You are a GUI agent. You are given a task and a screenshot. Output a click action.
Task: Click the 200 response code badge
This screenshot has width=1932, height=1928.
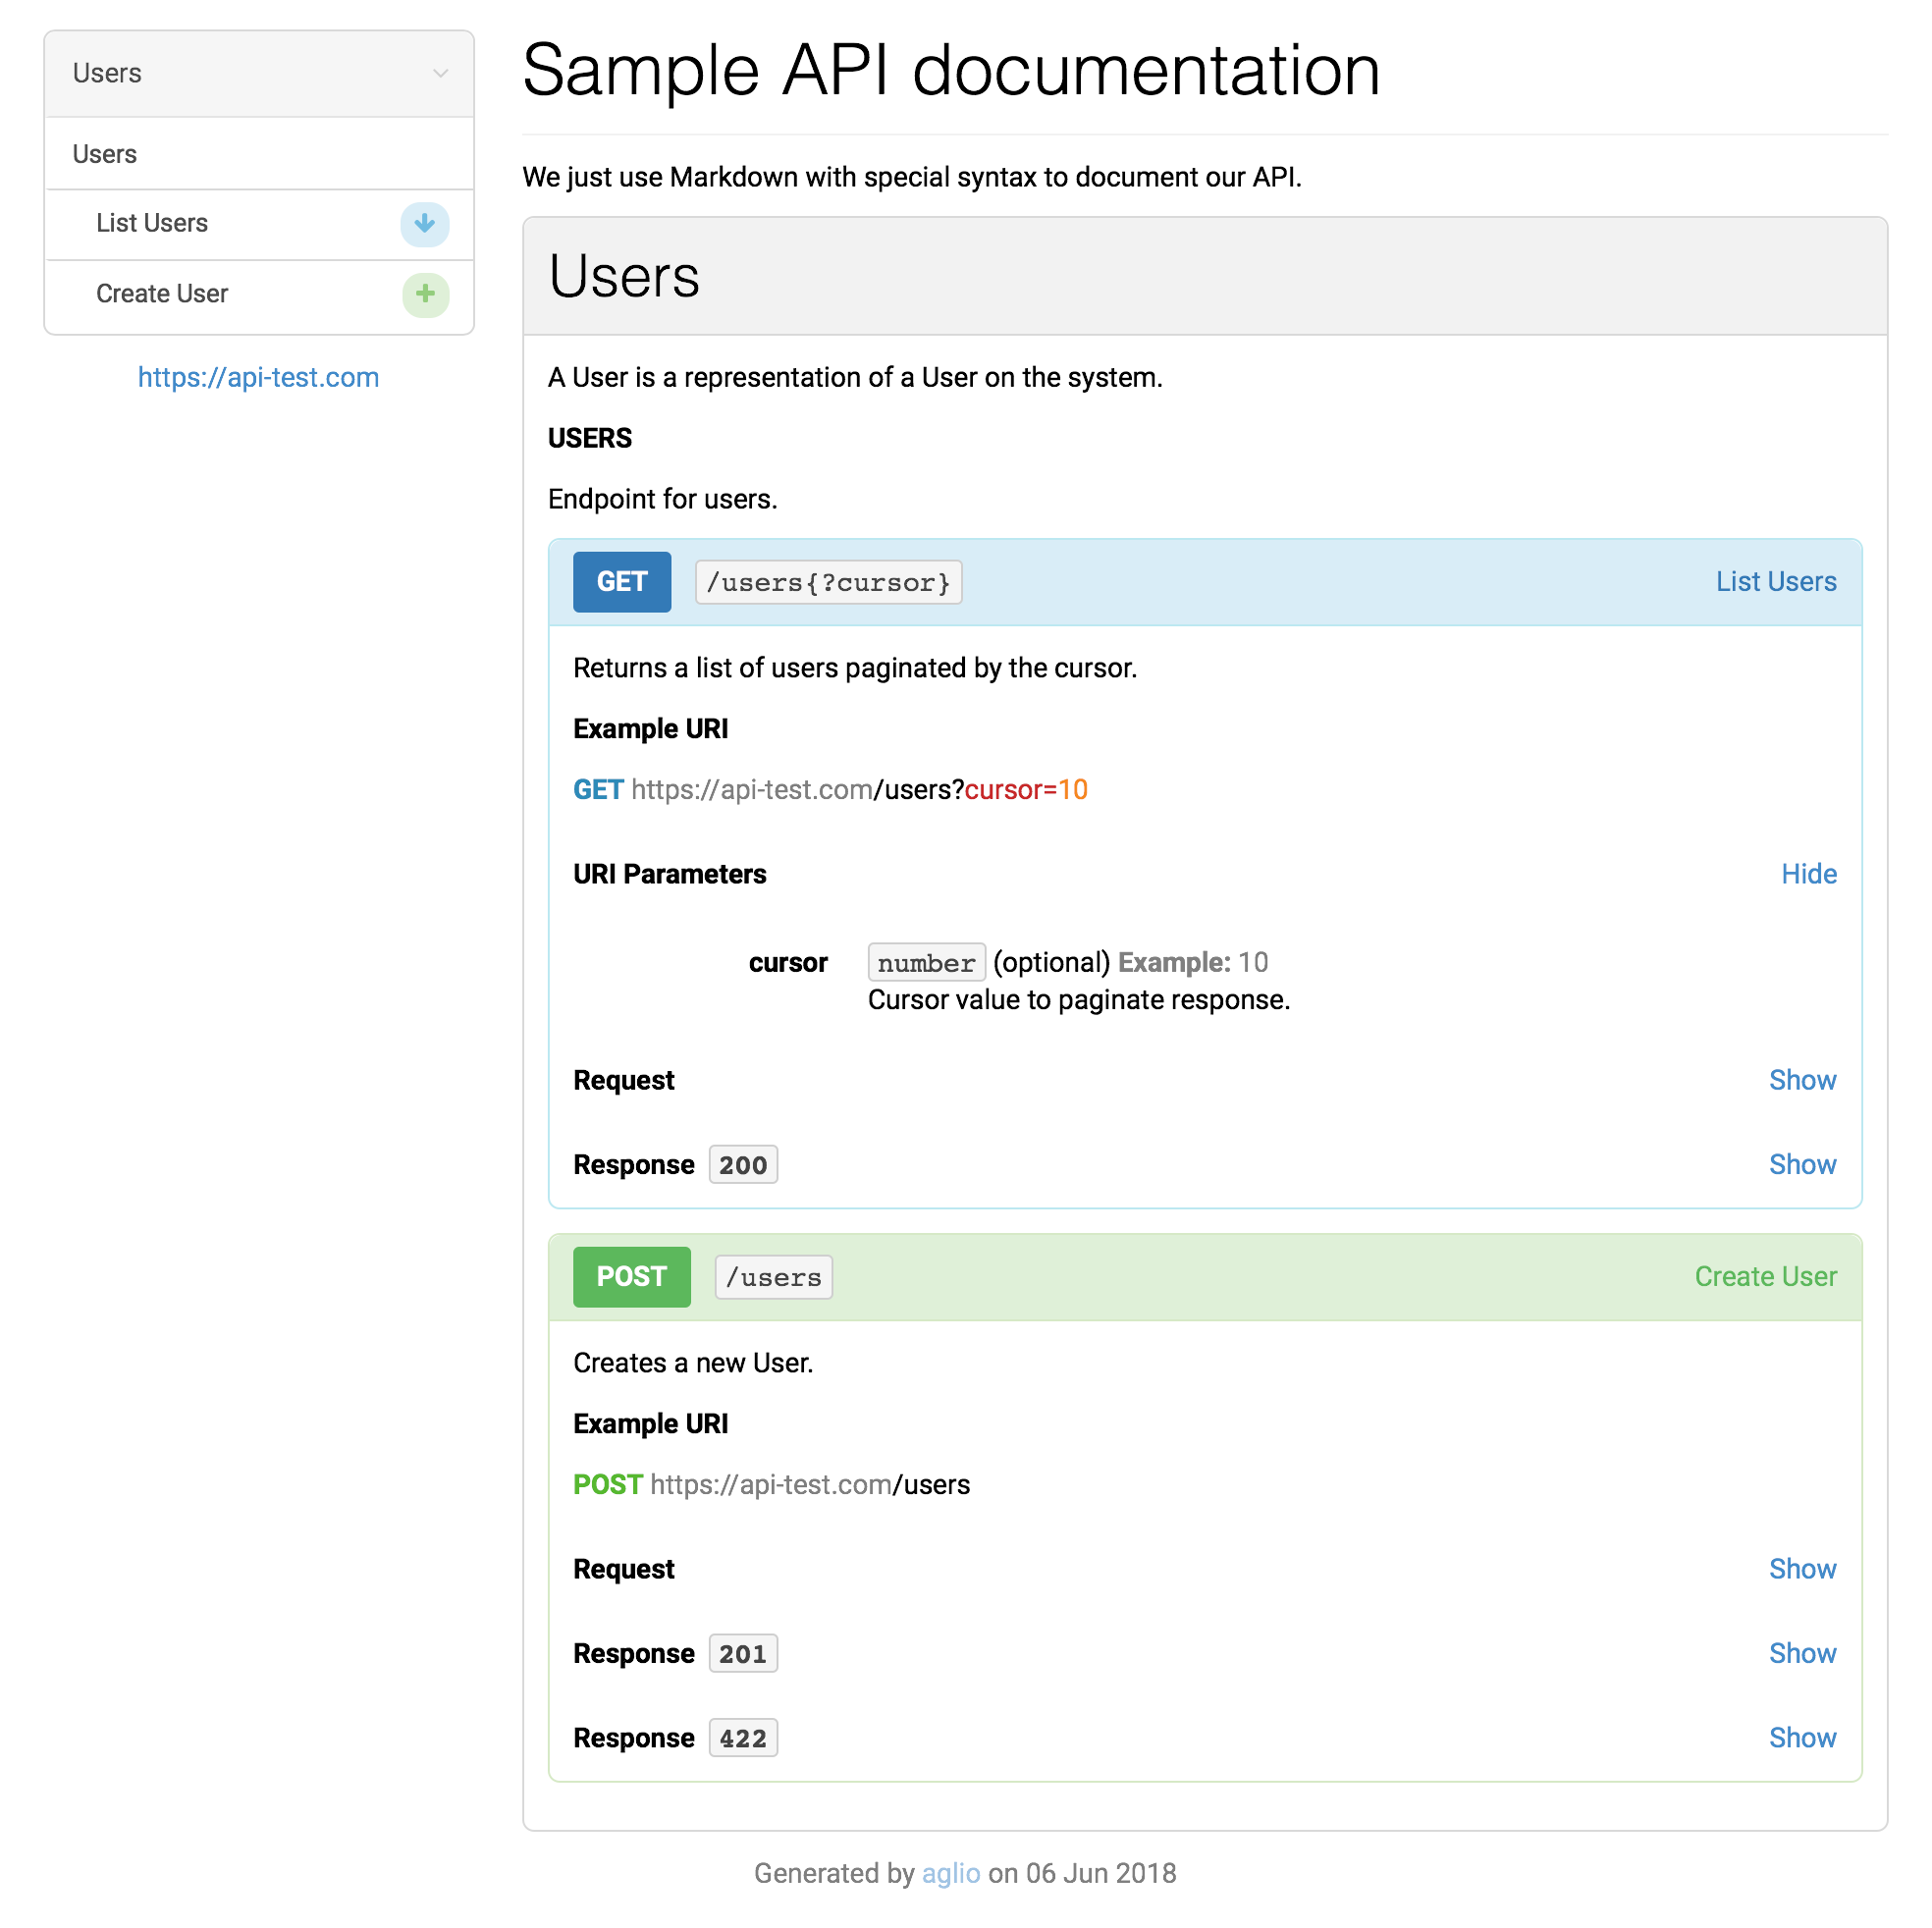click(743, 1165)
